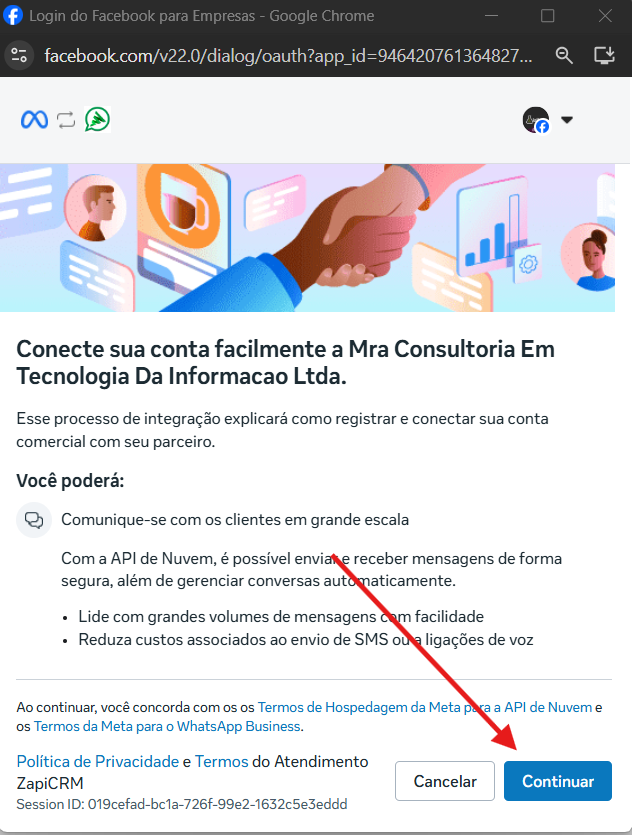Open Termos da Meta para o WhatsApp Business

click(167, 726)
